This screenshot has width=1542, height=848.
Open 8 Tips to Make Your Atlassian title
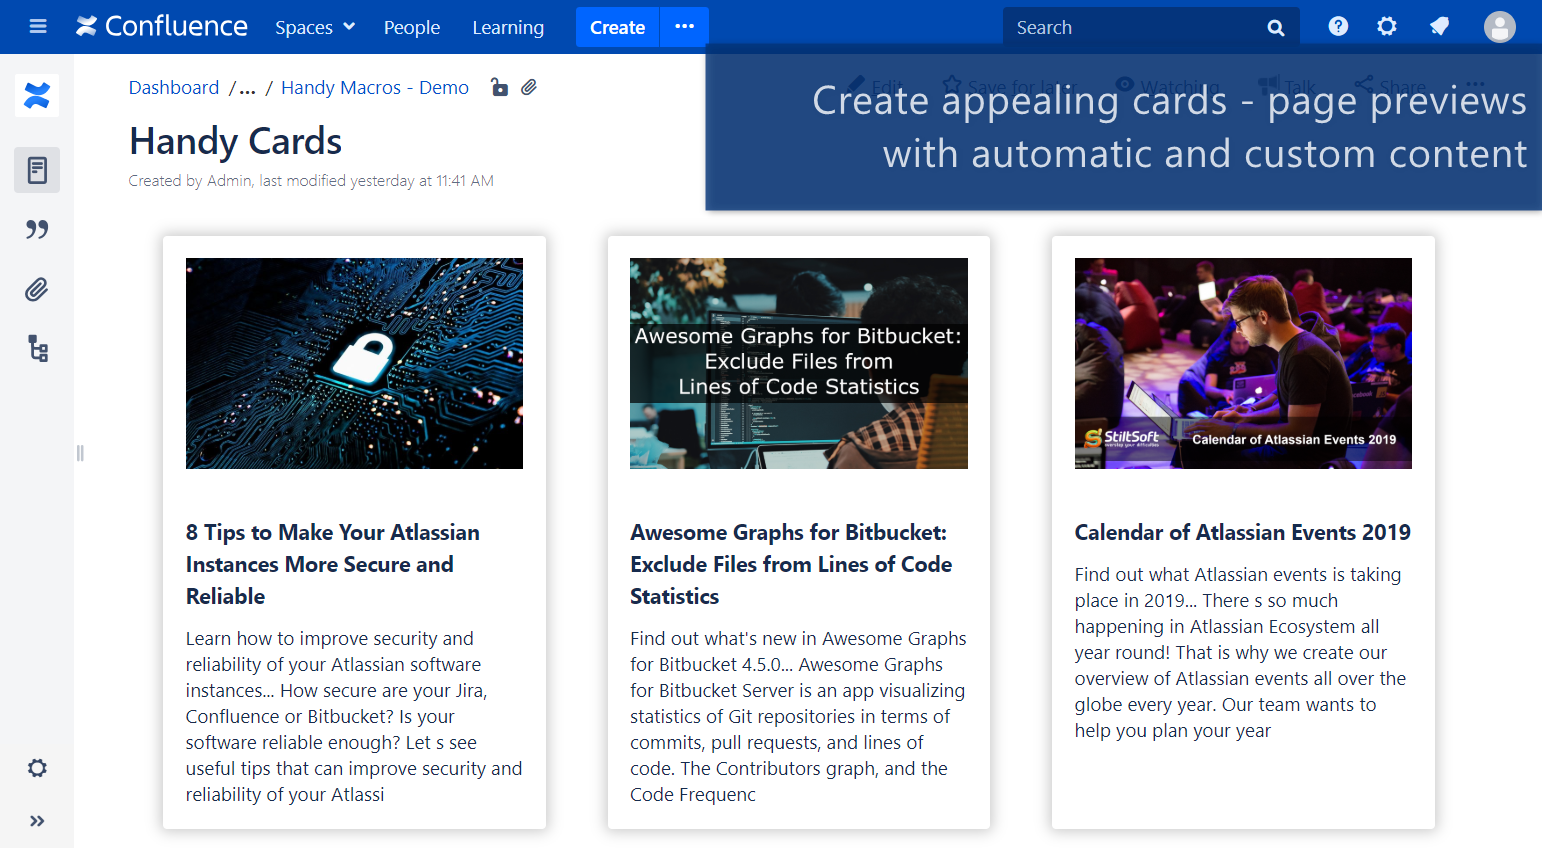point(333,564)
